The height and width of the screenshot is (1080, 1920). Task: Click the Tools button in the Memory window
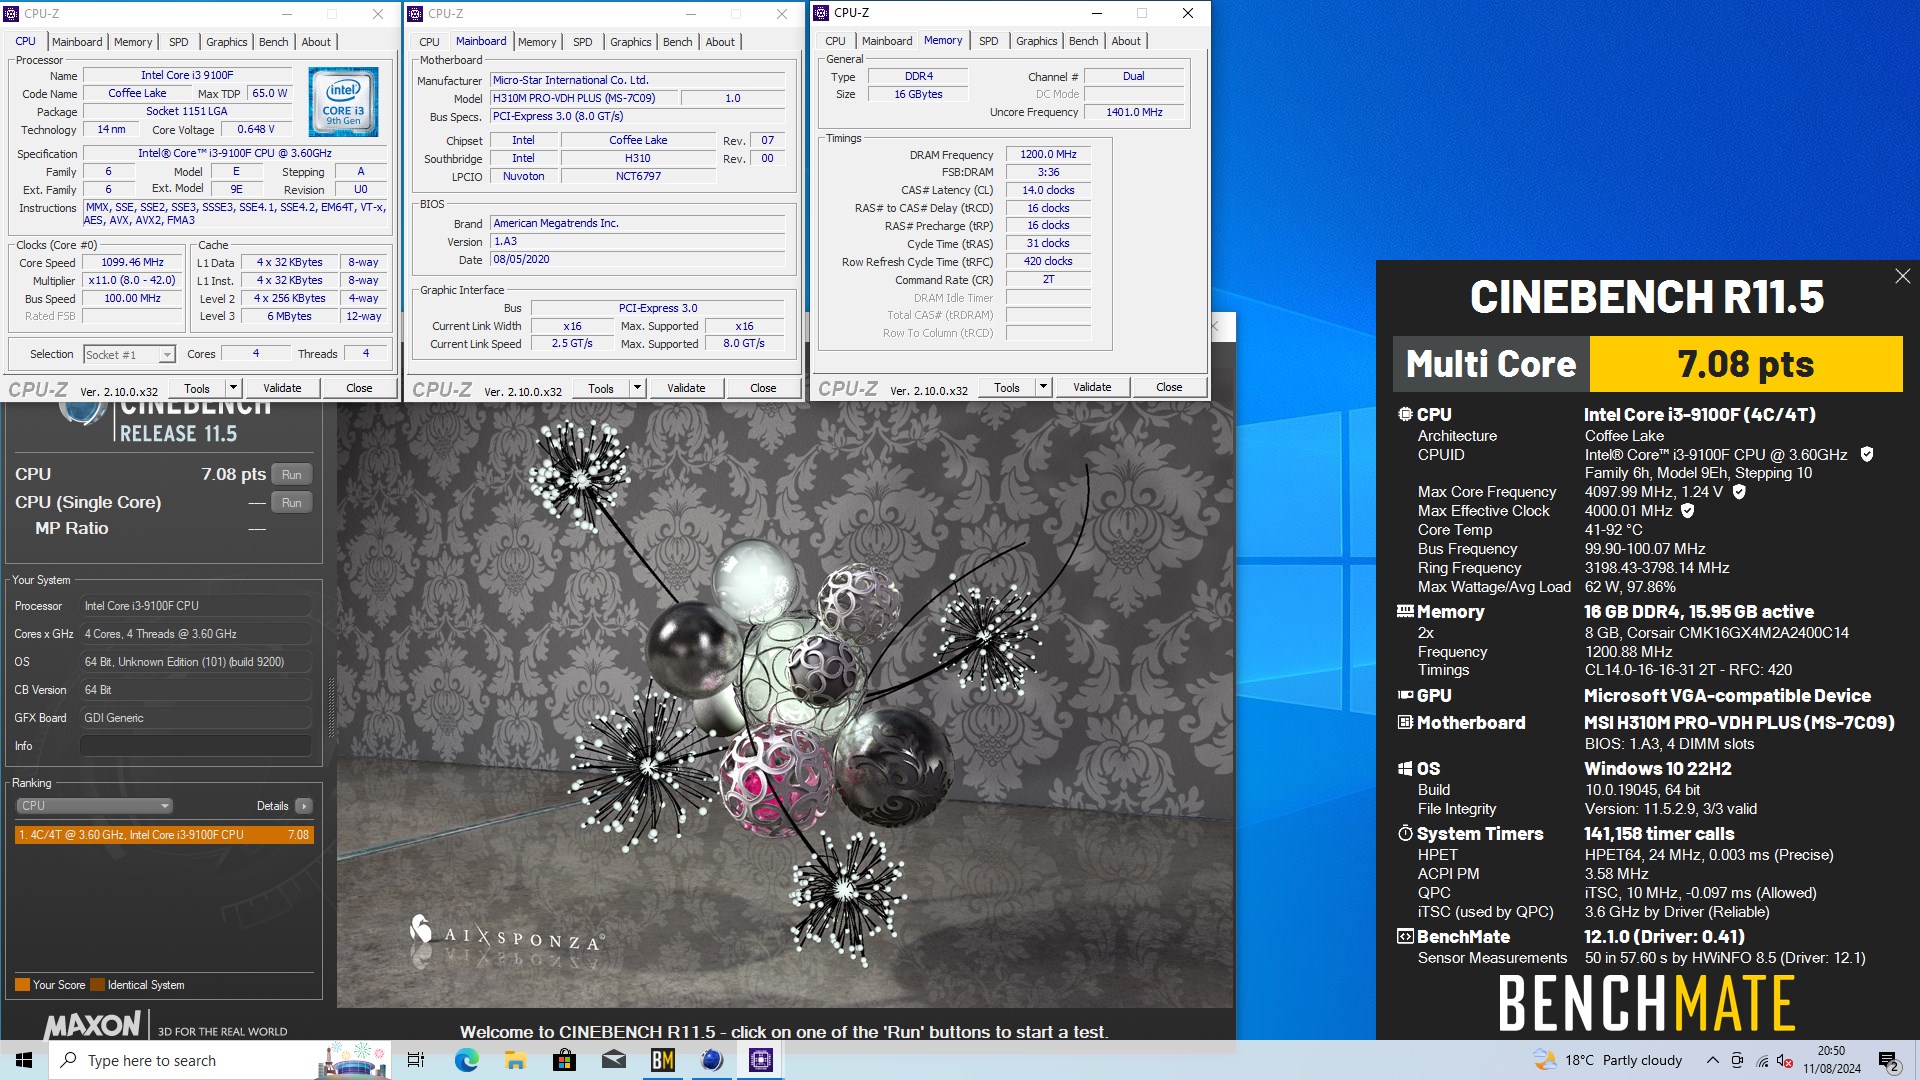pos(1007,387)
